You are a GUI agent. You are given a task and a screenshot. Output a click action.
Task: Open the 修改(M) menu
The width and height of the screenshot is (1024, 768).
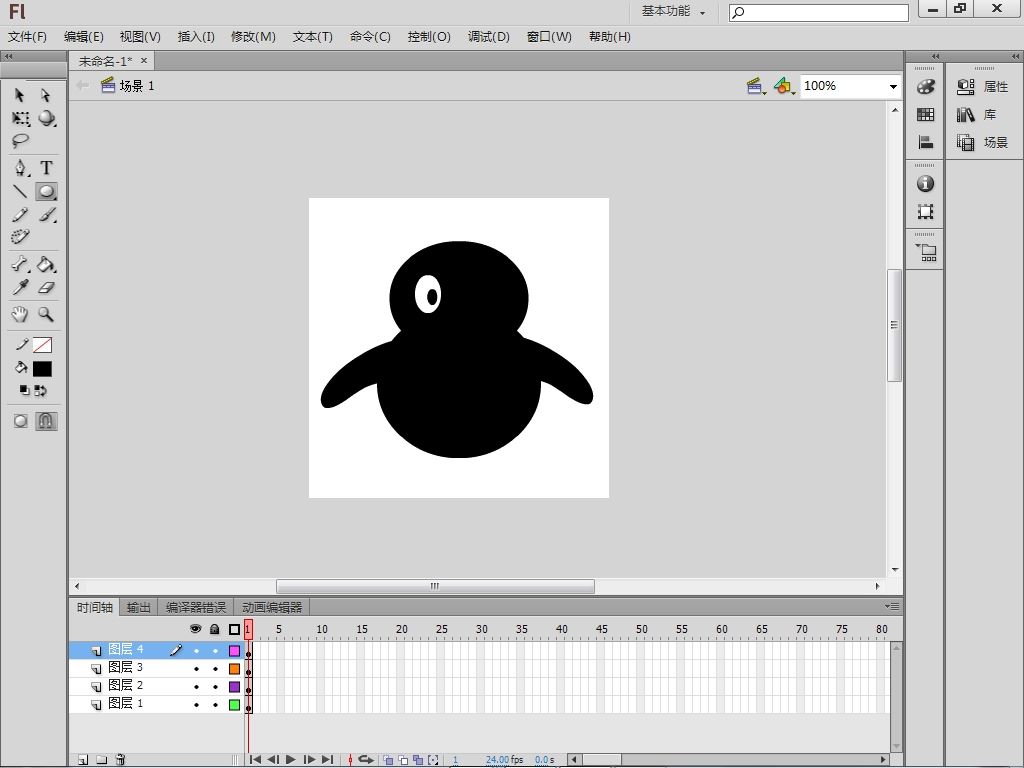tap(253, 37)
